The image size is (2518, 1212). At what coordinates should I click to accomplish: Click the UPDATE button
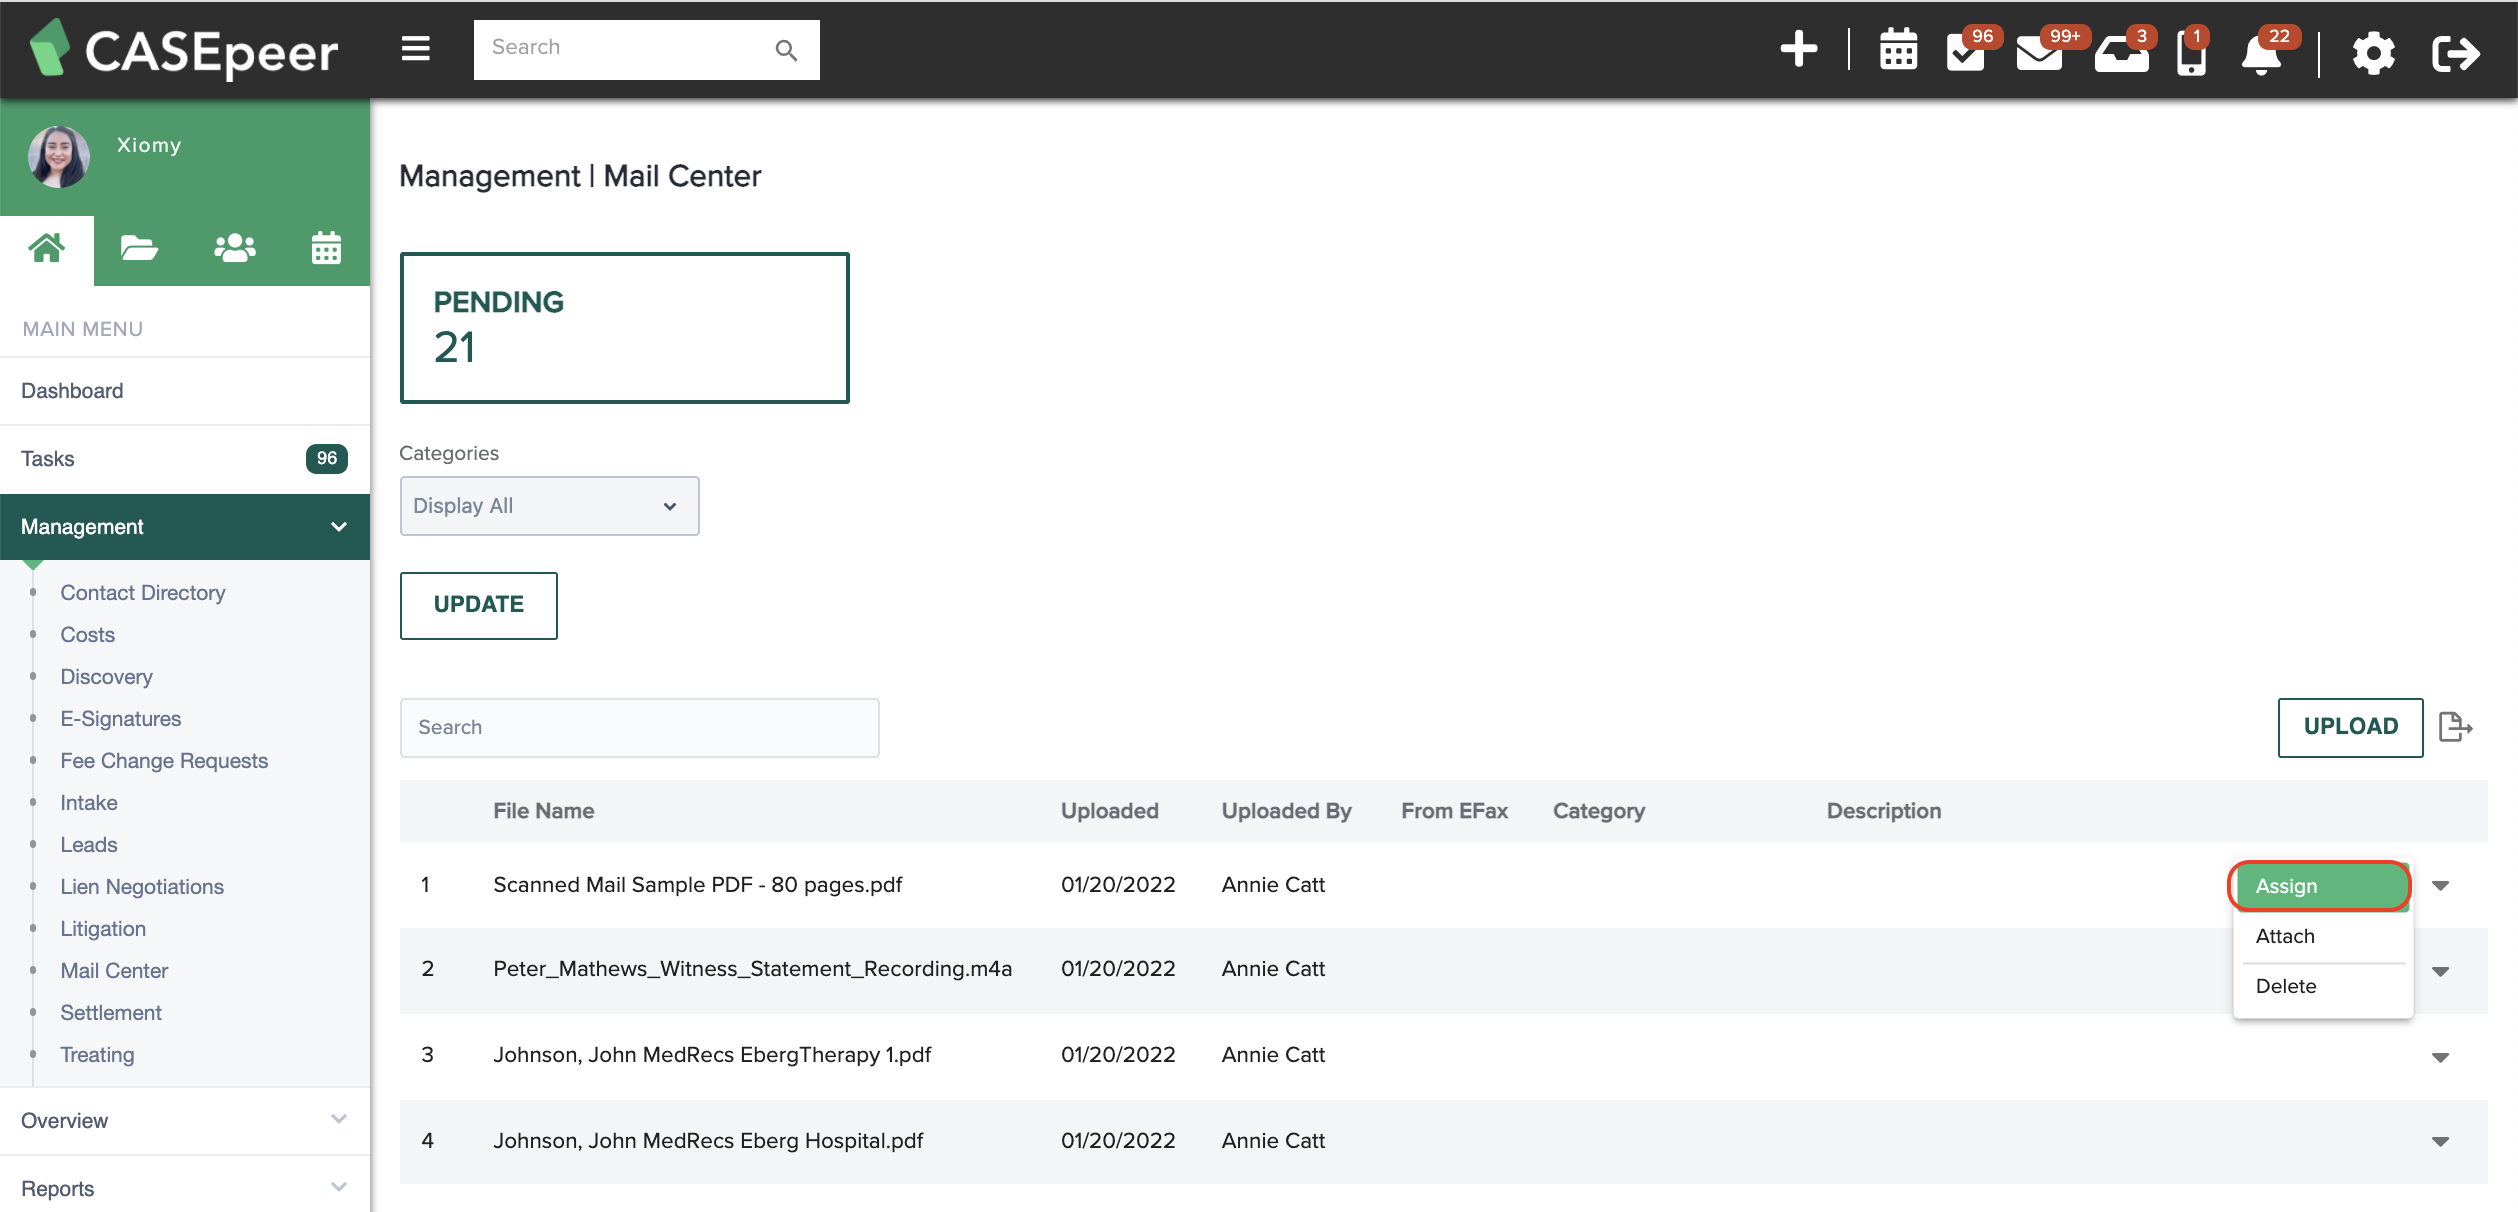tap(478, 605)
